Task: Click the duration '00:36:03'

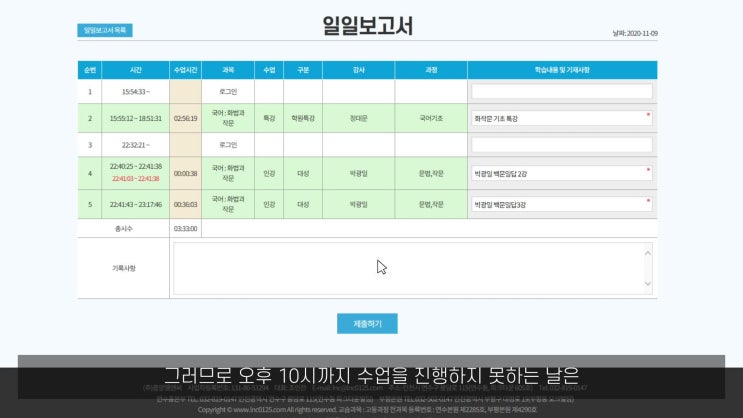Action: [185, 205]
